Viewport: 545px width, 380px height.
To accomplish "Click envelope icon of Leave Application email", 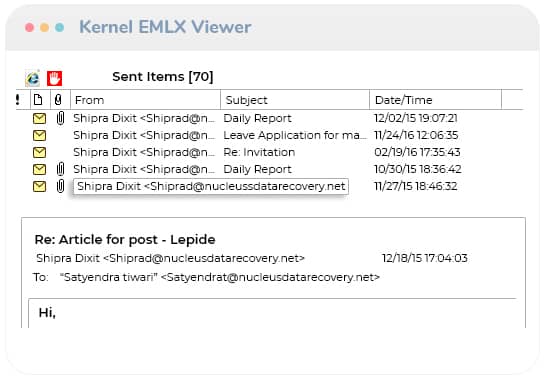I will (39, 136).
